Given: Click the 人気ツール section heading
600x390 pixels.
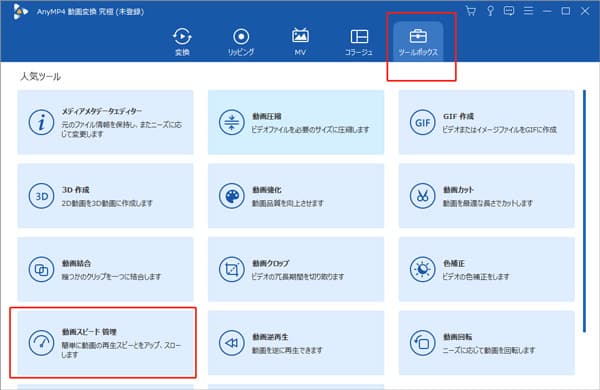Looking at the screenshot, I should pos(41,77).
